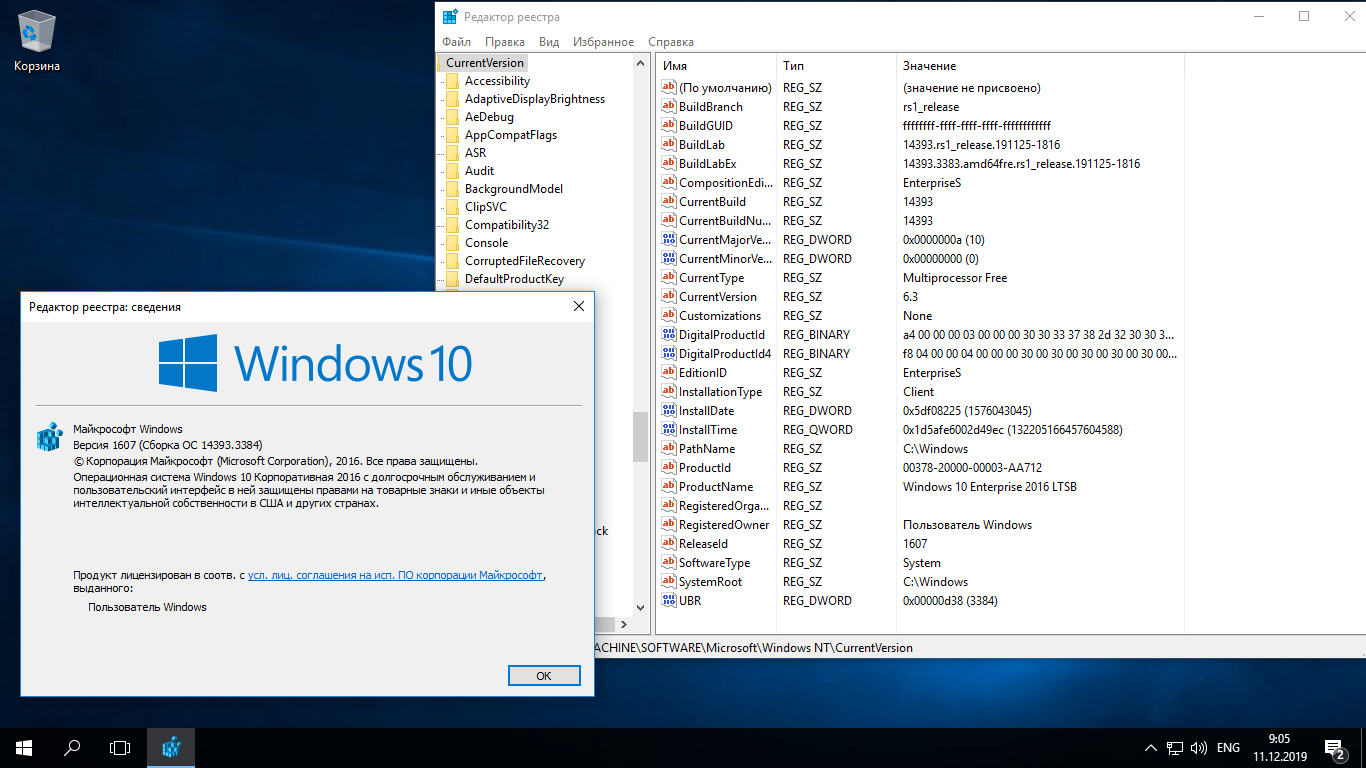The height and width of the screenshot is (768, 1366).
Task: Click value 'Windows 10 Enterprise 2016 LTSB'
Action: (x=989, y=487)
